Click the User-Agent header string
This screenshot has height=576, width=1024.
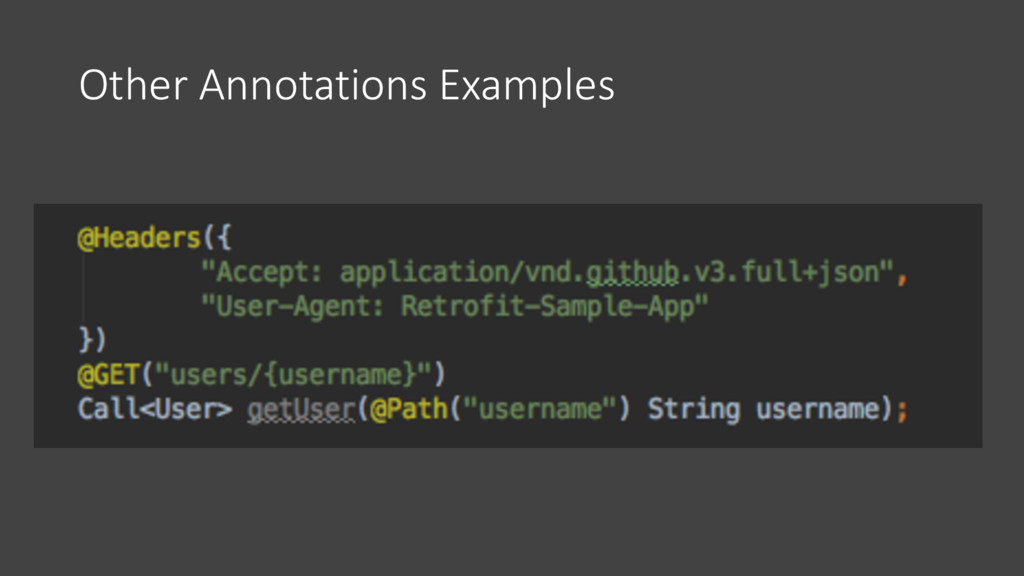[455, 306]
